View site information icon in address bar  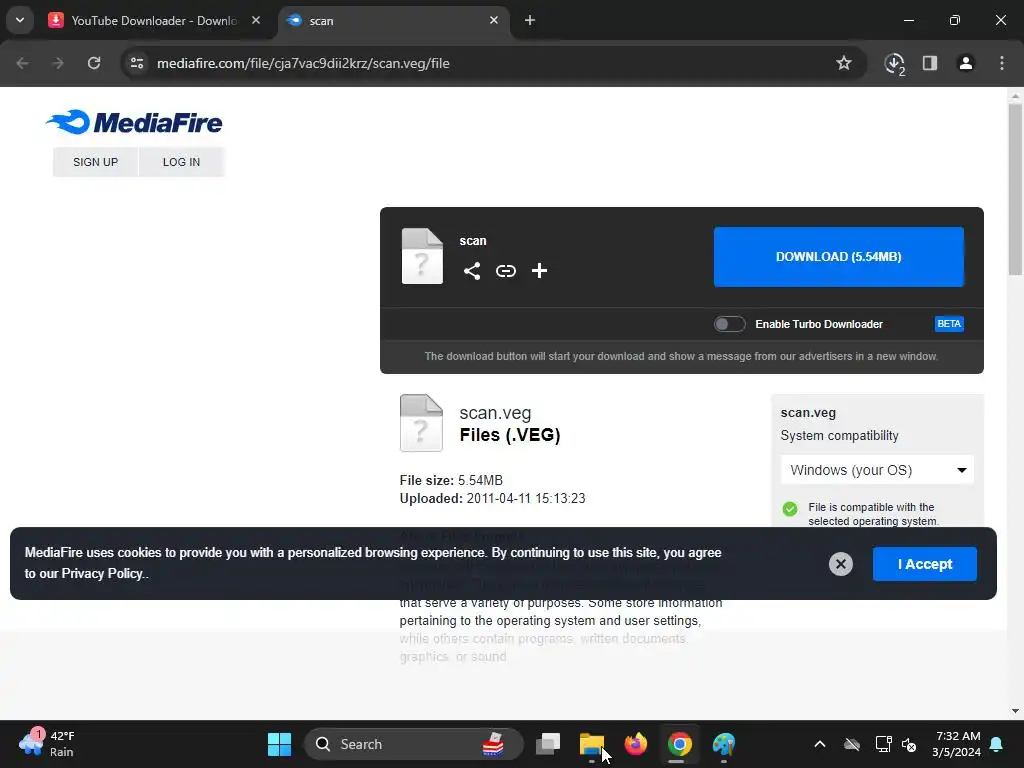click(137, 63)
